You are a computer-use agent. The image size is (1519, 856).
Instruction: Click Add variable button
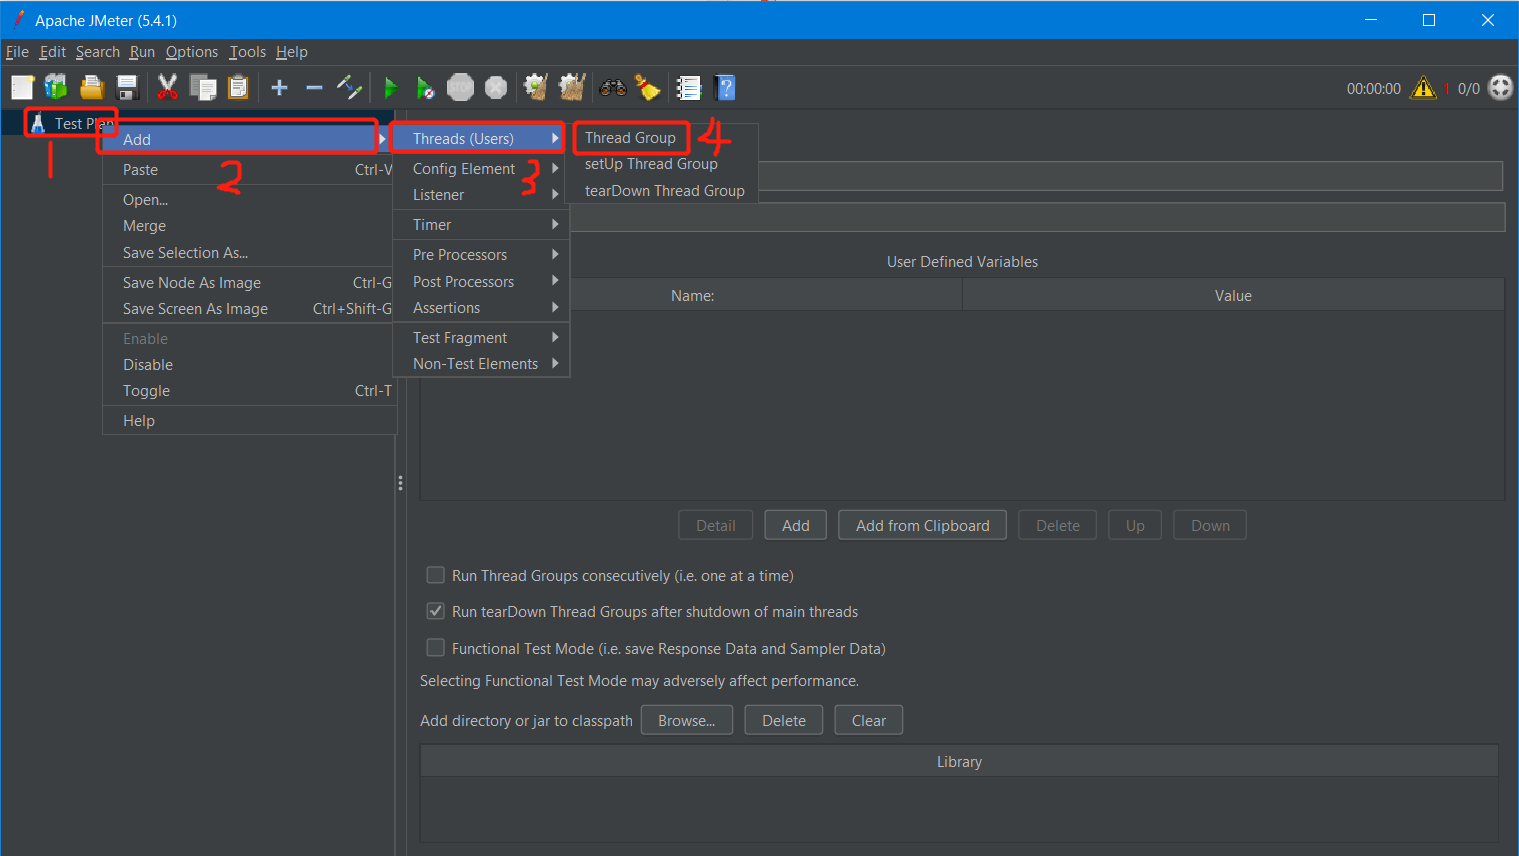pos(796,525)
